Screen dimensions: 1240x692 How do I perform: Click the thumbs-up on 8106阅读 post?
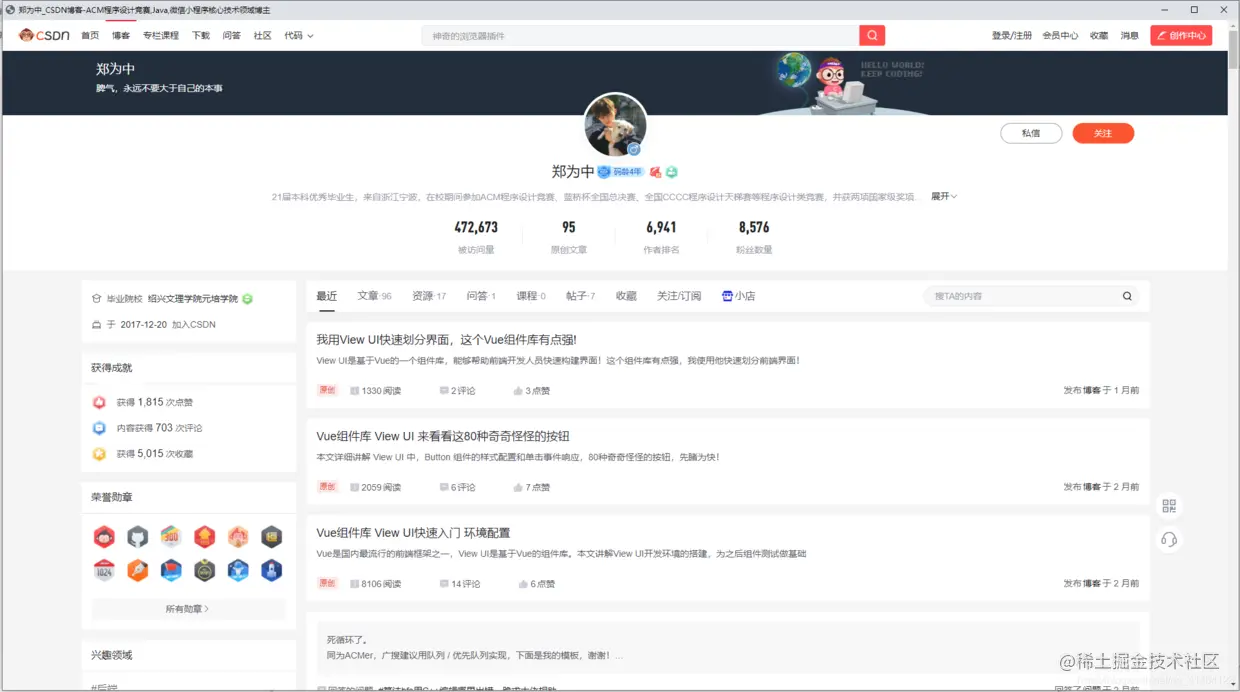(x=523, y=584)
